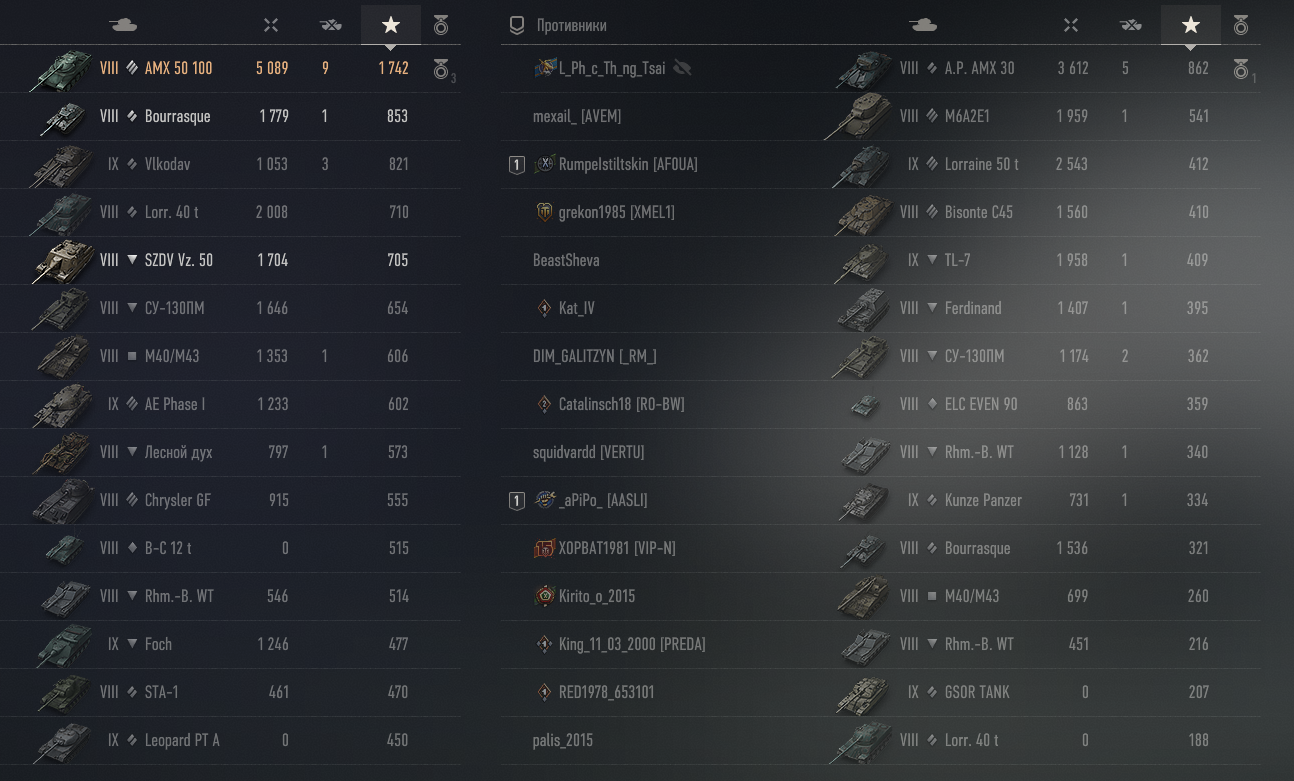This screenshot has width=1294, height=781.
Task: Sort enemy team by experience star icon
Action: click(1190, 25)
